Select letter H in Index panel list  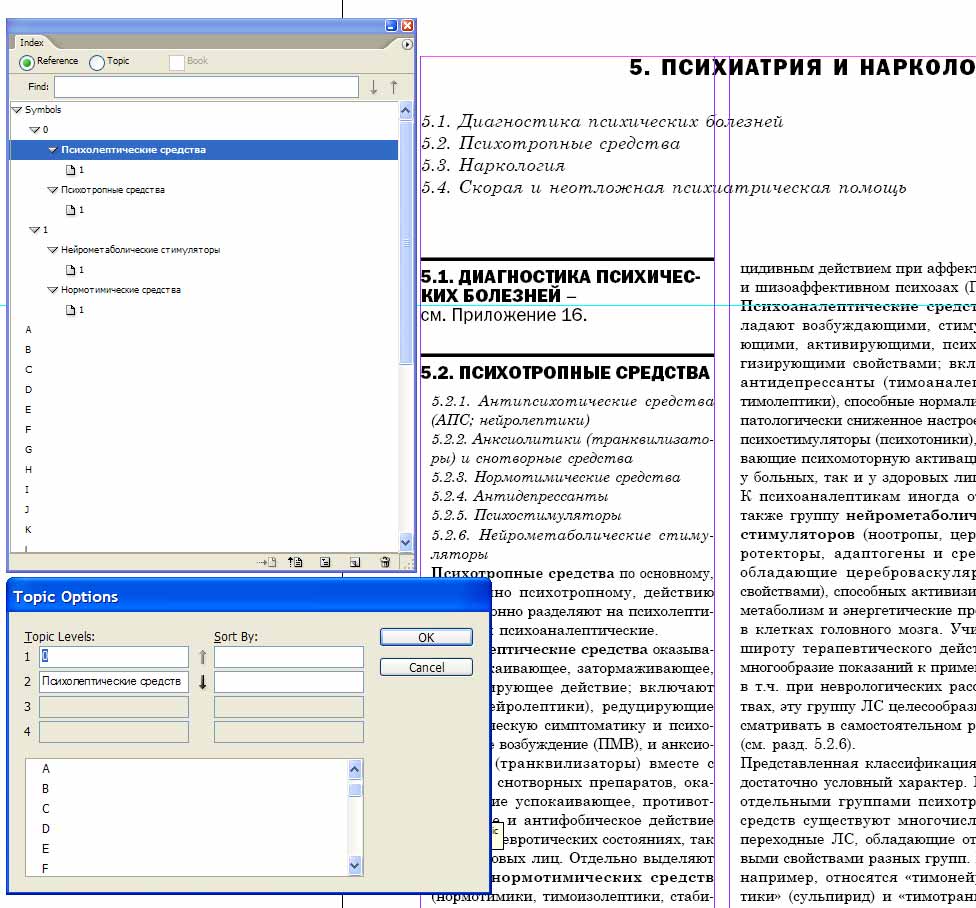pyautogui.click(x=28, y=469)
